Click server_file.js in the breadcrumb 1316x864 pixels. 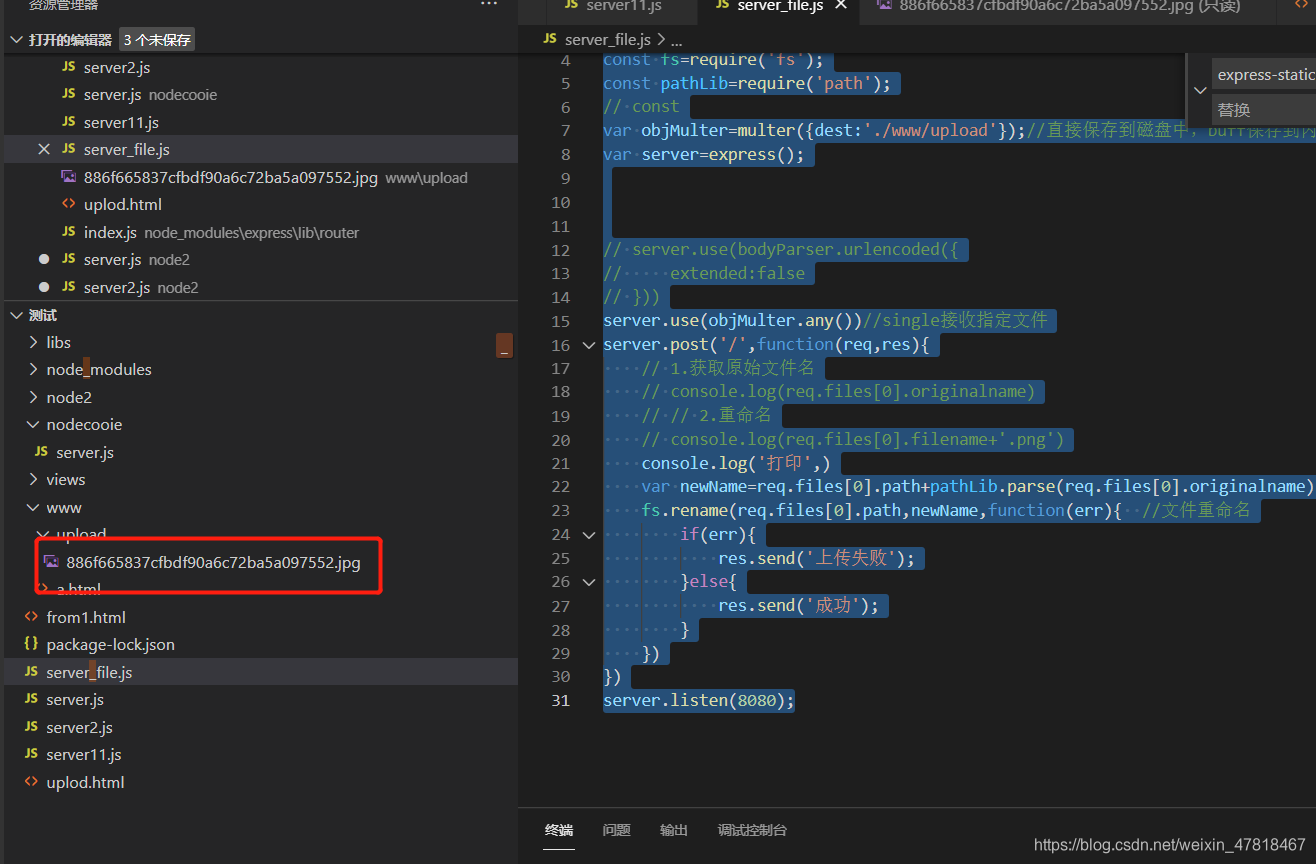[608, 39]
